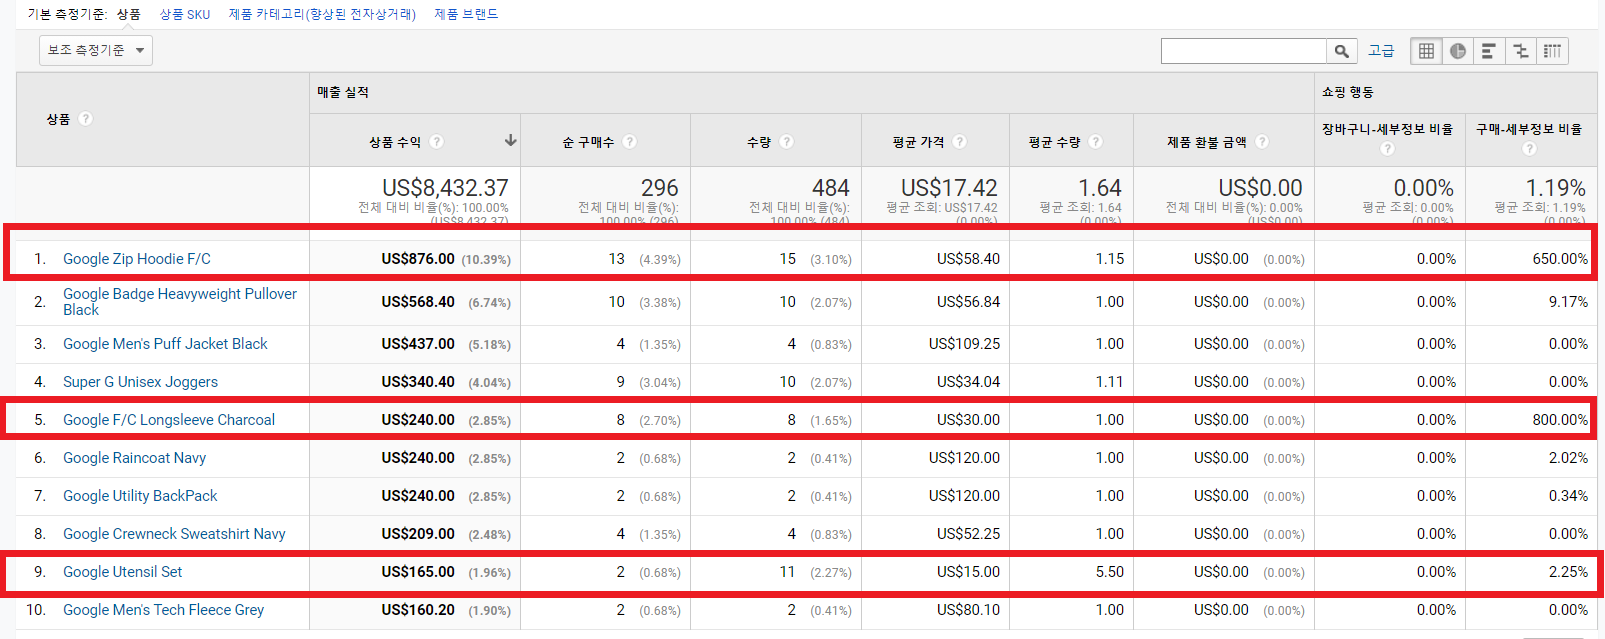Viewport: 1605px width, 639px height.
Task: Open Google Men's Puff Jacket Black
Action: pos(165,344)
